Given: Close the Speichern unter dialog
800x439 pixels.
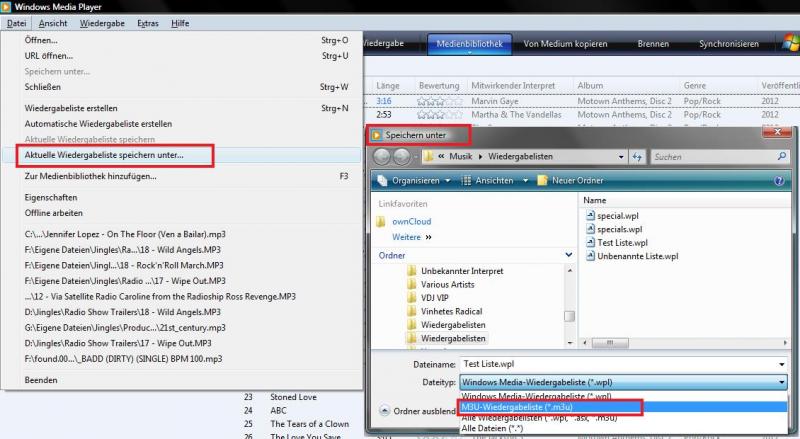Looking at the screenshot, I should tap(777, 132).
